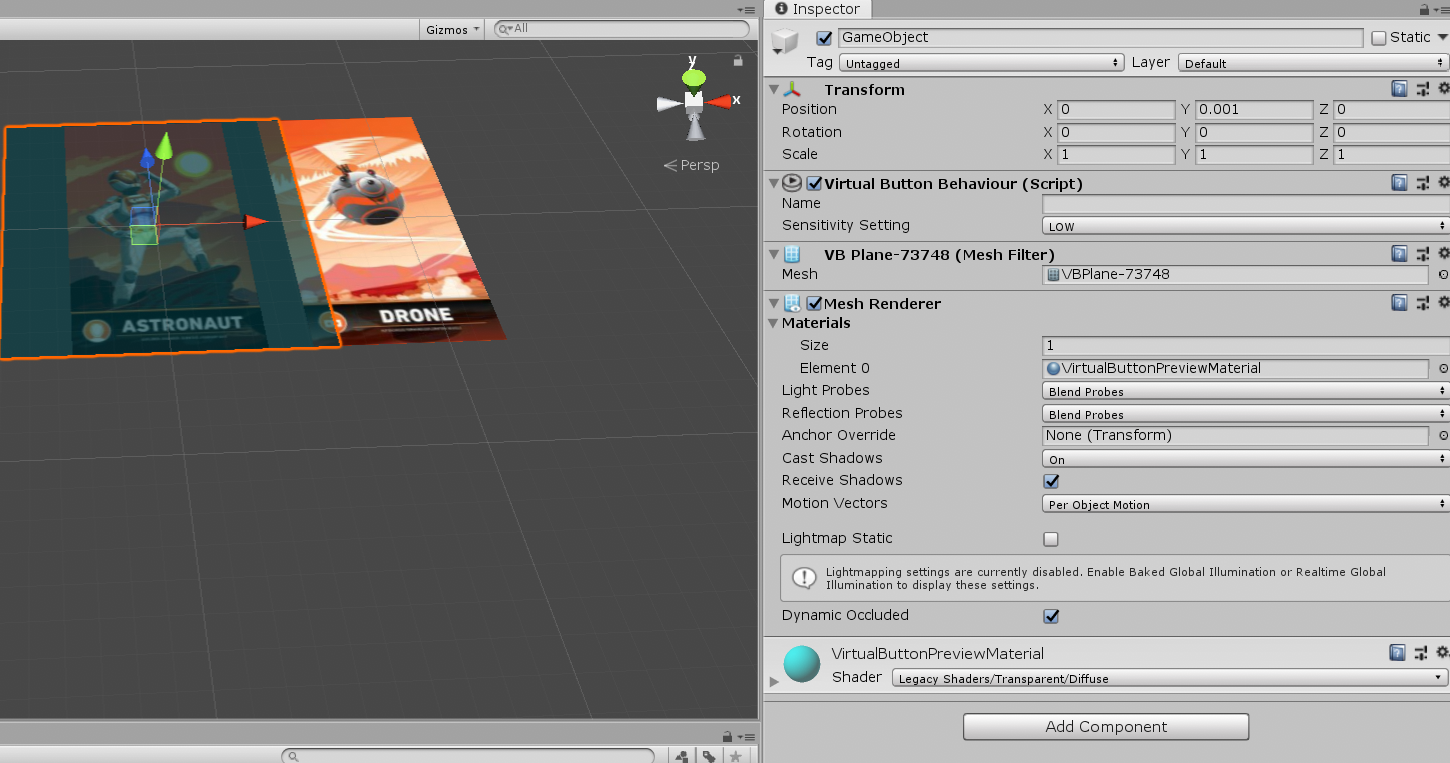Click the Position Y input field
This screenshot has height=763, width=1450.
point(1253,110)
